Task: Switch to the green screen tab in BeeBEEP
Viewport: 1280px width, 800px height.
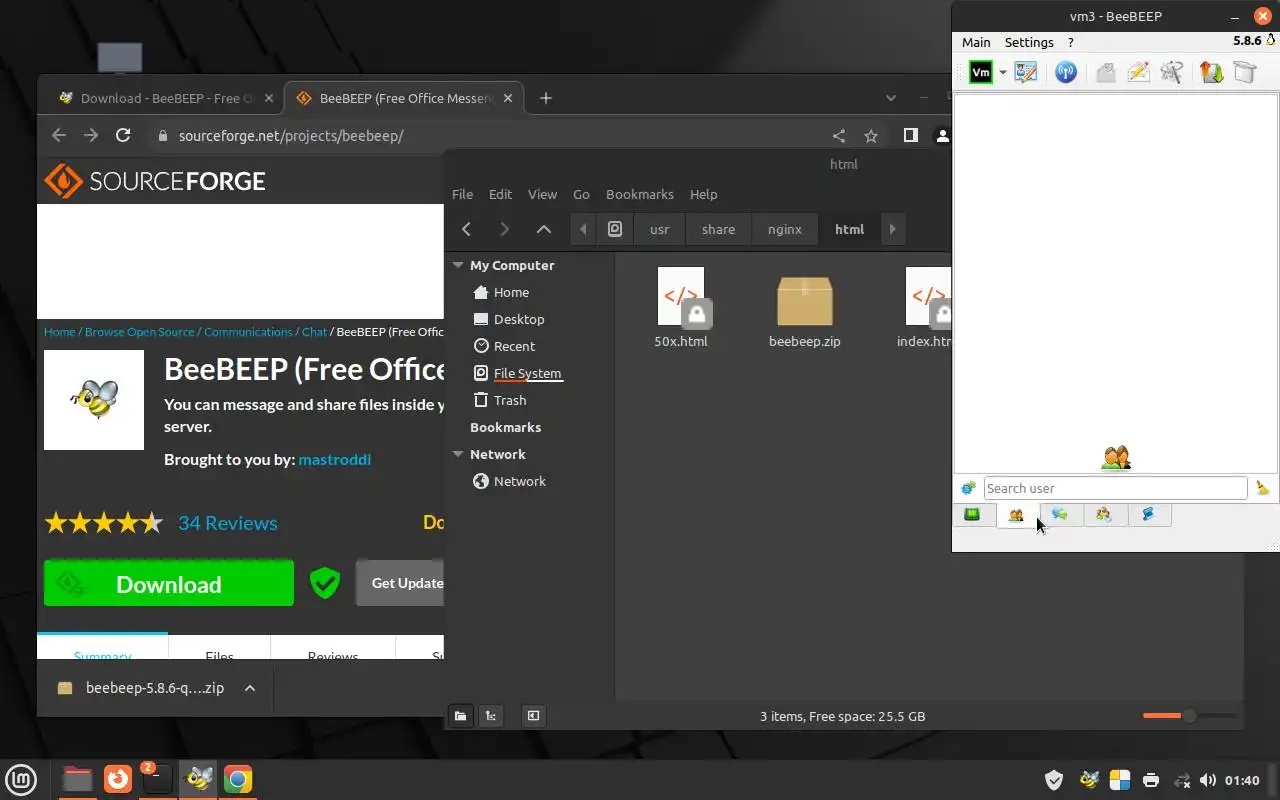Action: tap(972, 514)
